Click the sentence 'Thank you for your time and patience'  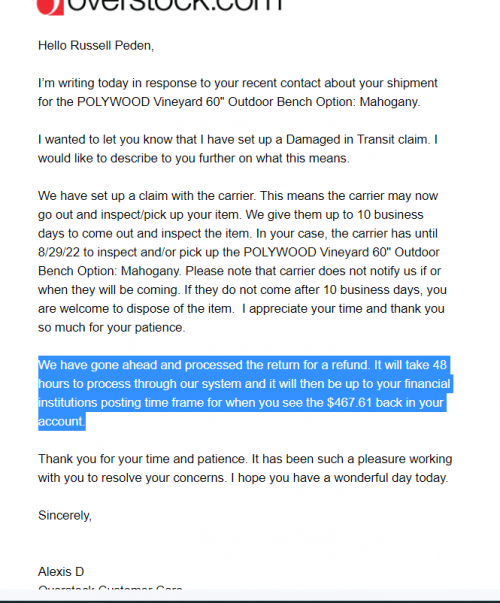(142, 459)
